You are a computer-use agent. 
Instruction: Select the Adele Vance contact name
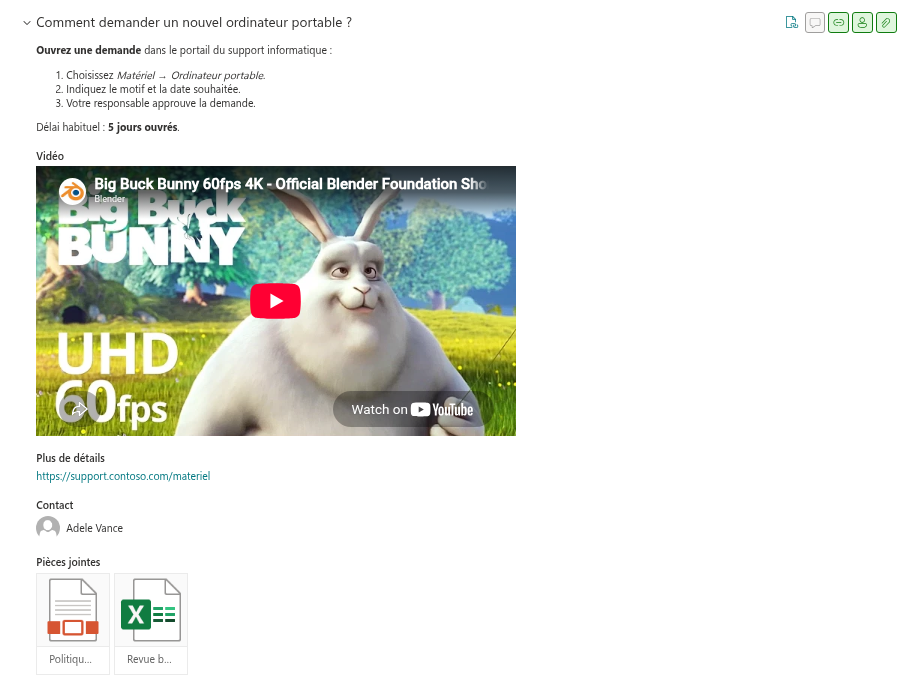point(95,528)
